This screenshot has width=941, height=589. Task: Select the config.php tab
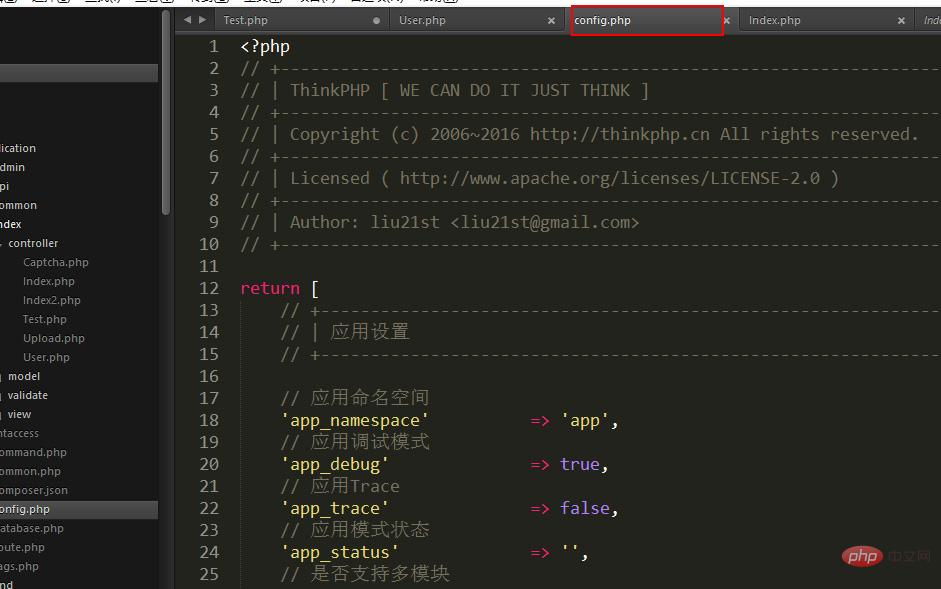pyautogui.click(x=647, y=20)
